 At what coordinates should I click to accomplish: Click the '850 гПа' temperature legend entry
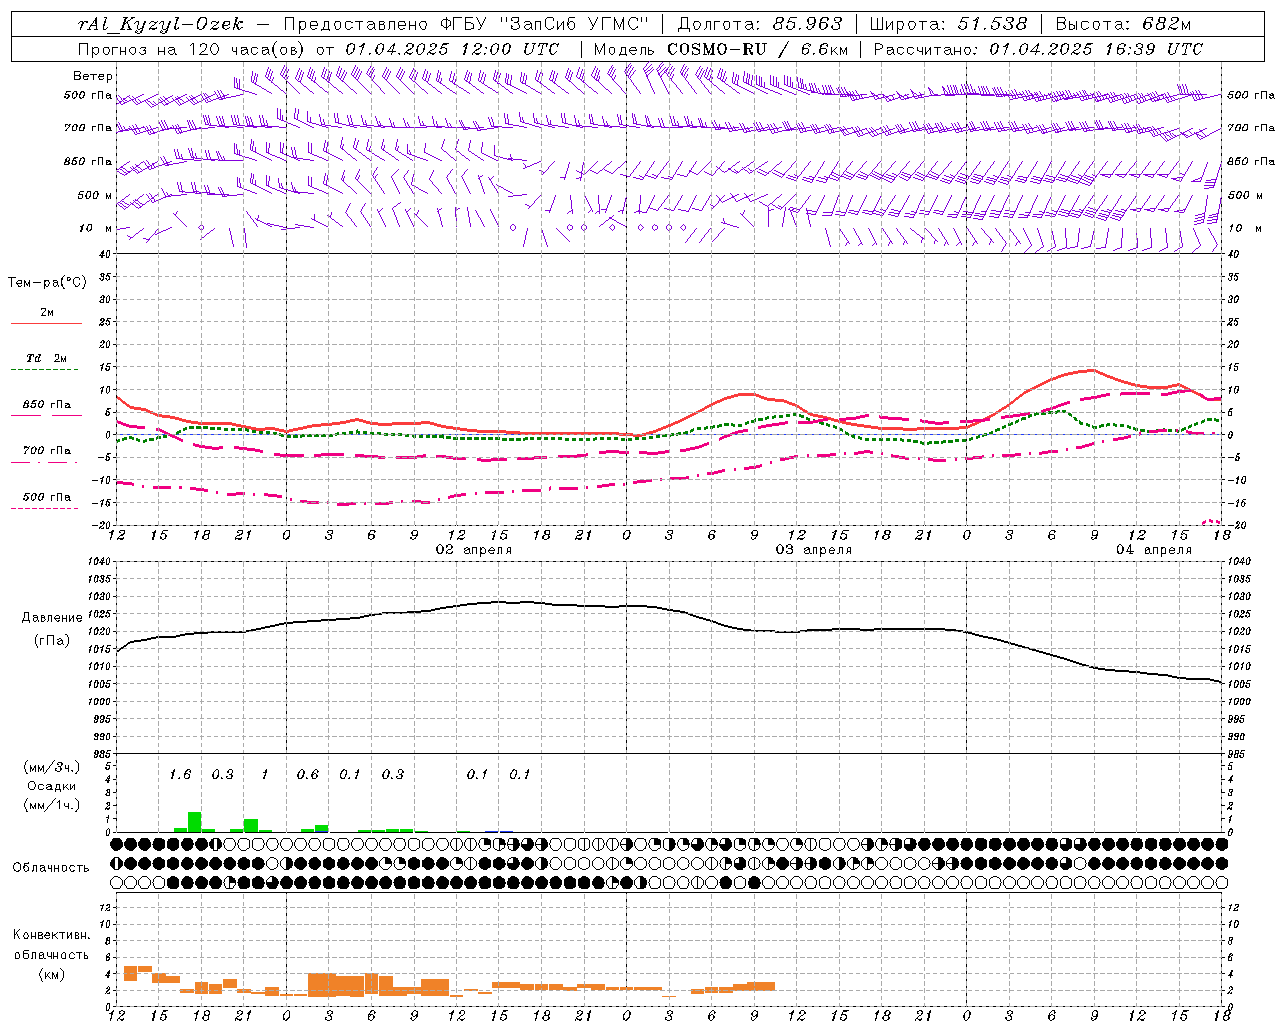click(x=46, y=405)
